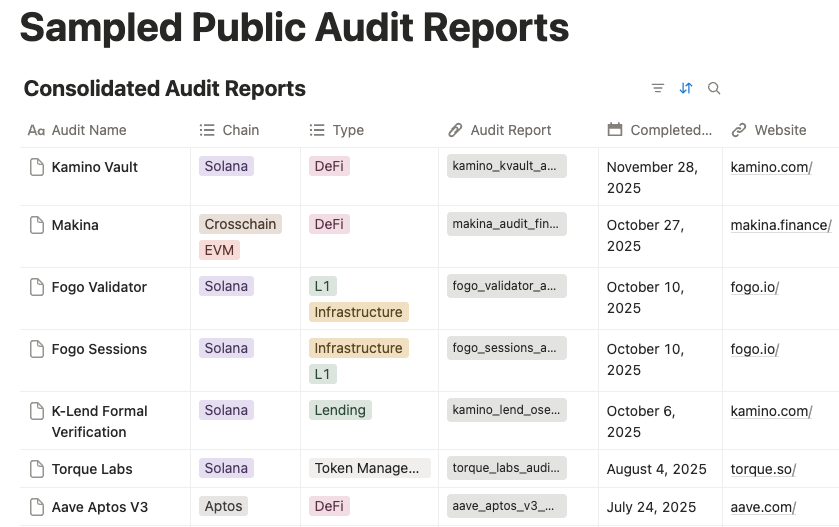This screenshot has width=839, height=527.
Task: Click the page icon beside Kamino Vault
Action: coord(36,167)
